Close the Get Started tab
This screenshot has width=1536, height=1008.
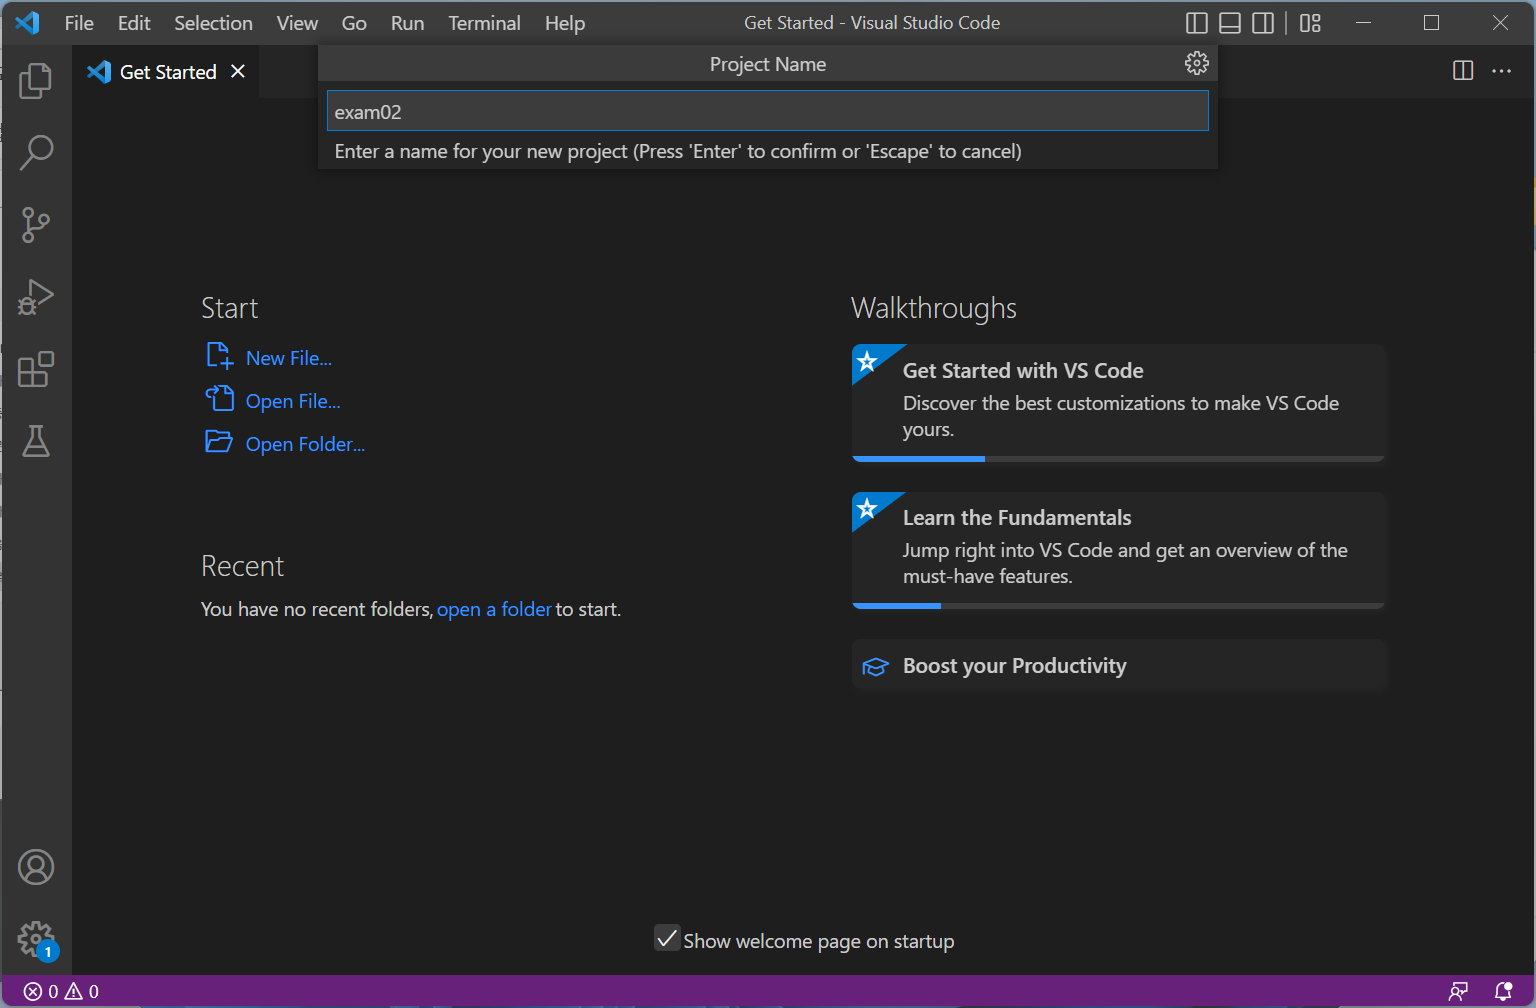[x=238, y=71]
